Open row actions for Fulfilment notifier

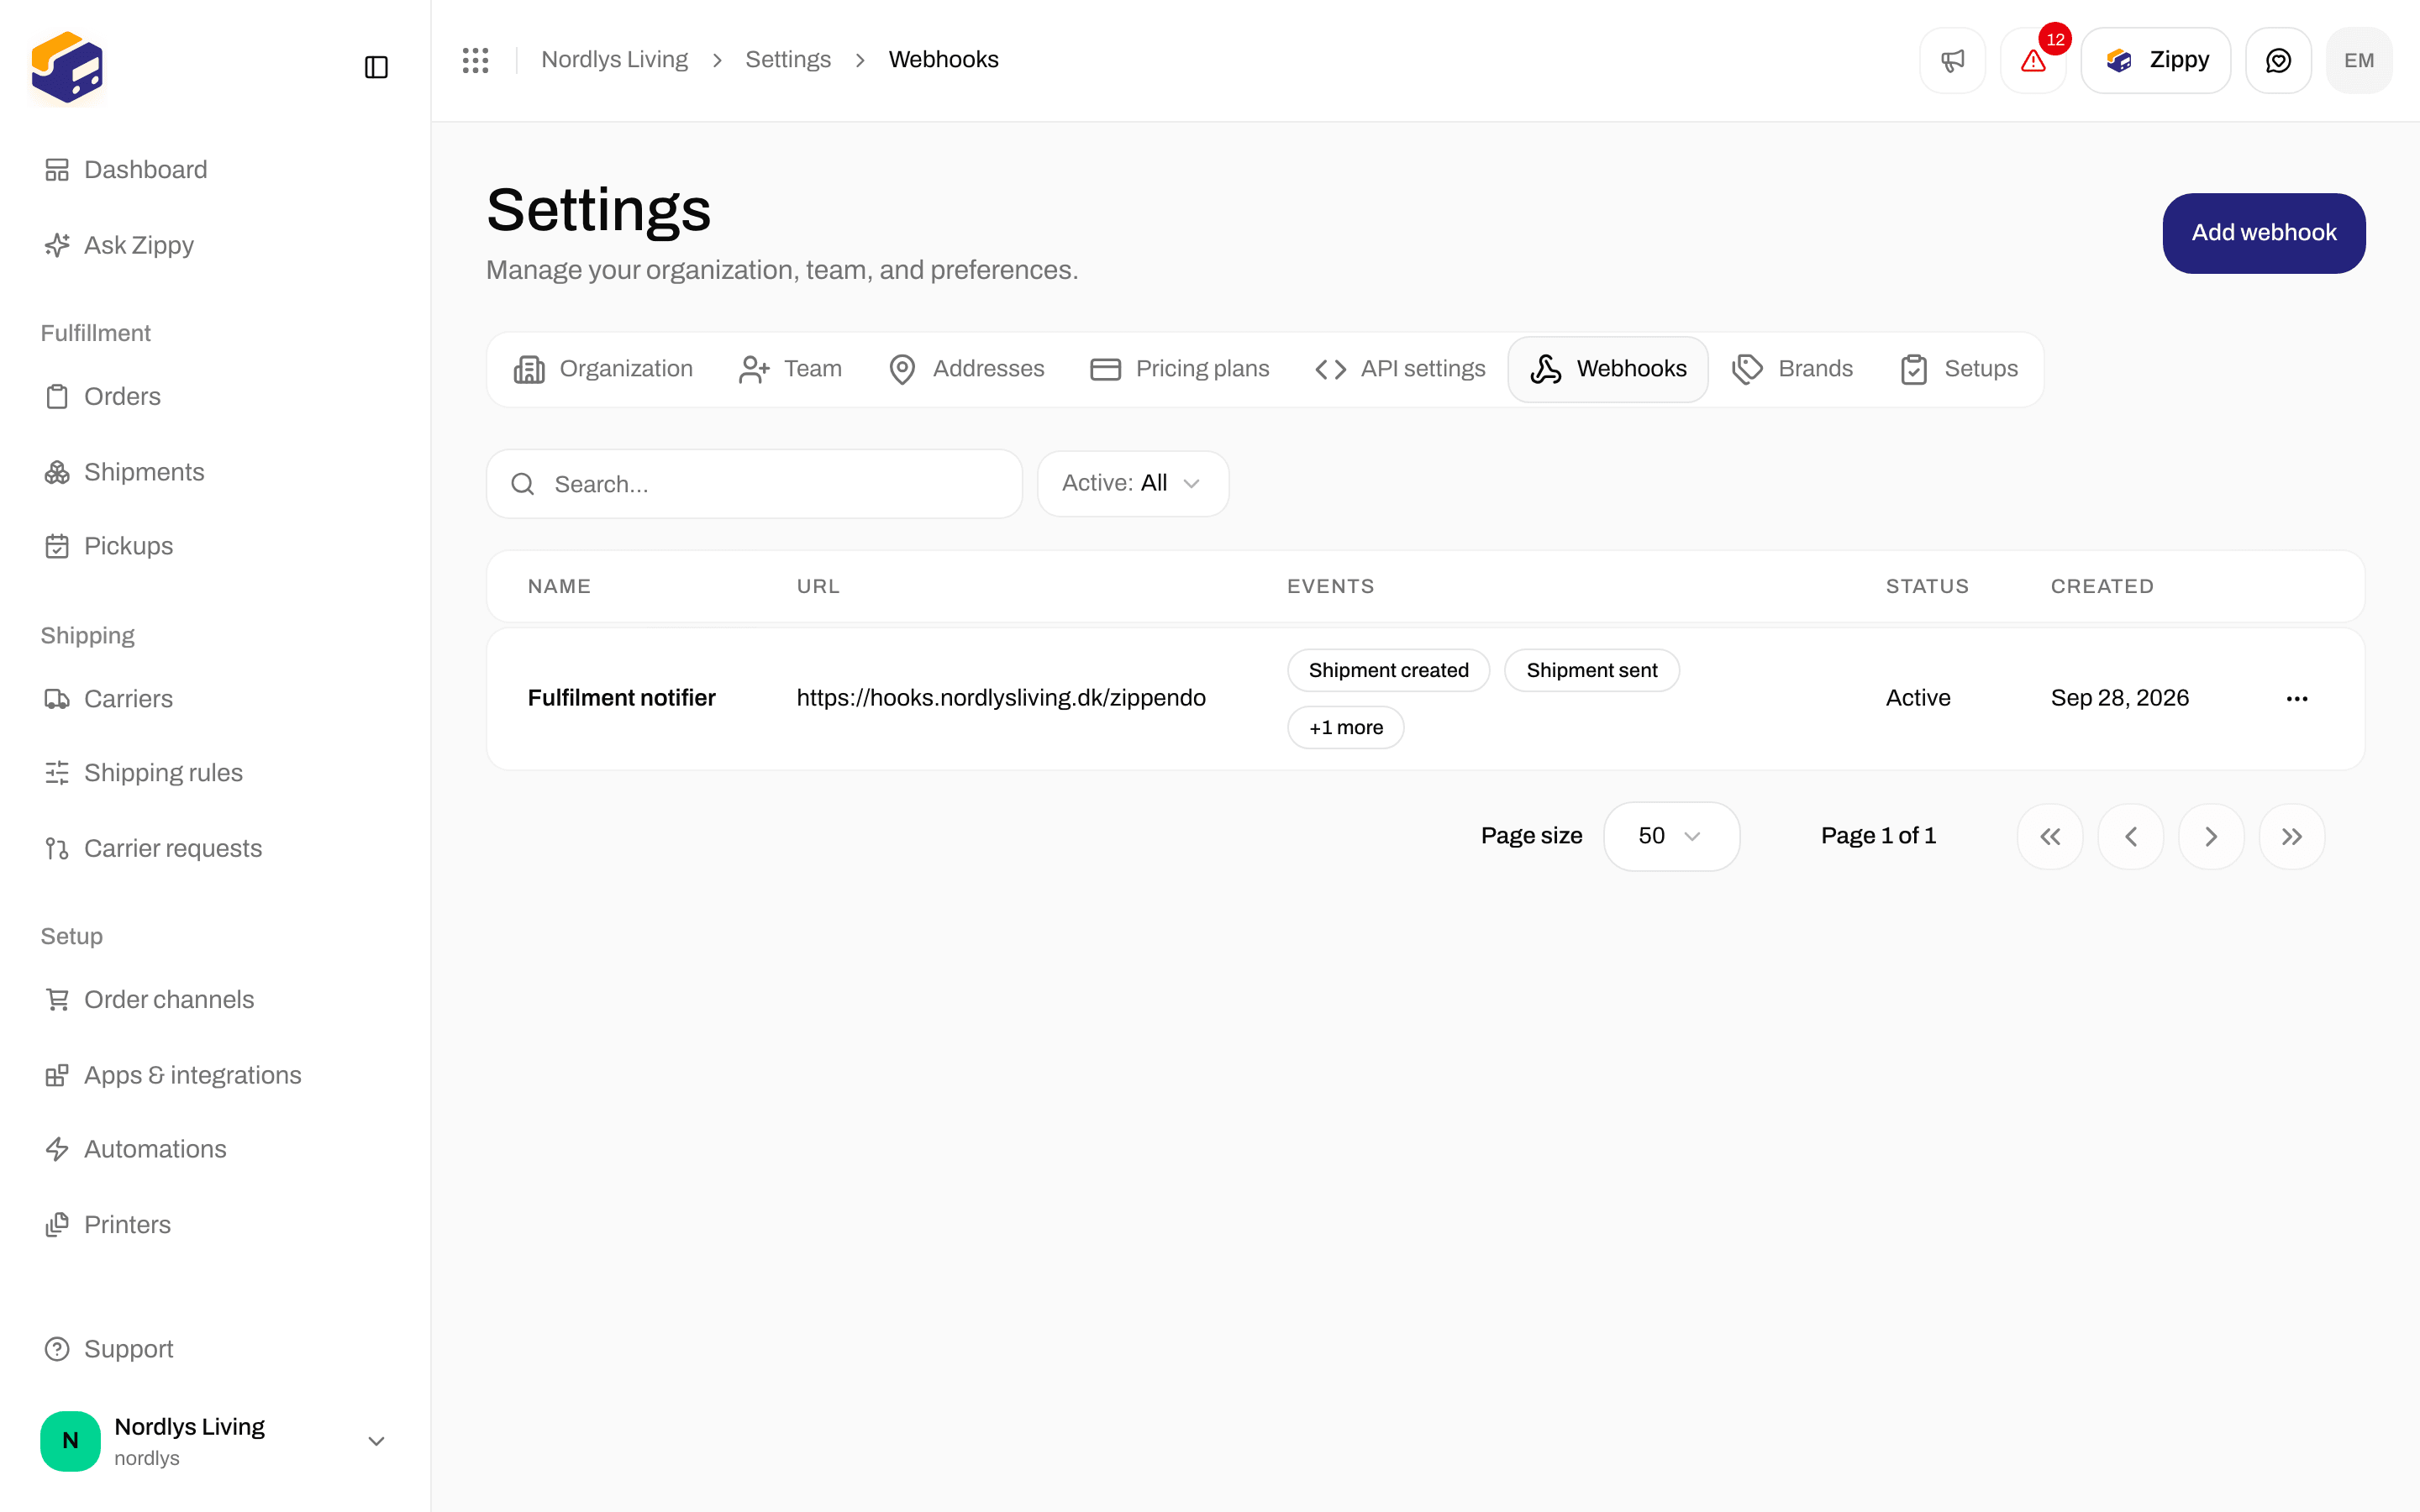tap(2297, 698)
